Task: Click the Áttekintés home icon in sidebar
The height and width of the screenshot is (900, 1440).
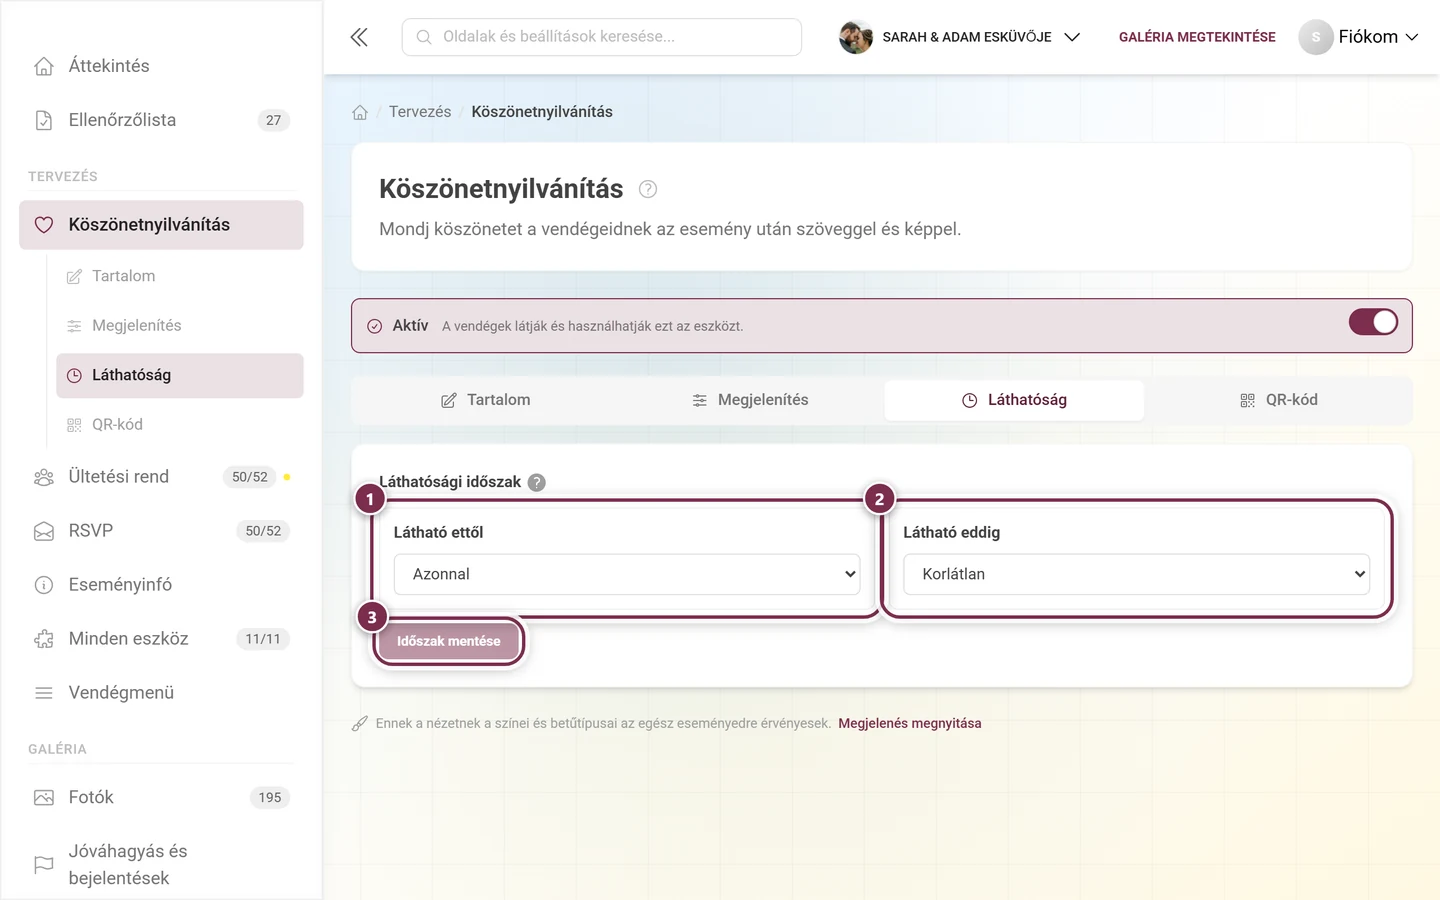Action: pyautogui.click(x=44, y=66)
